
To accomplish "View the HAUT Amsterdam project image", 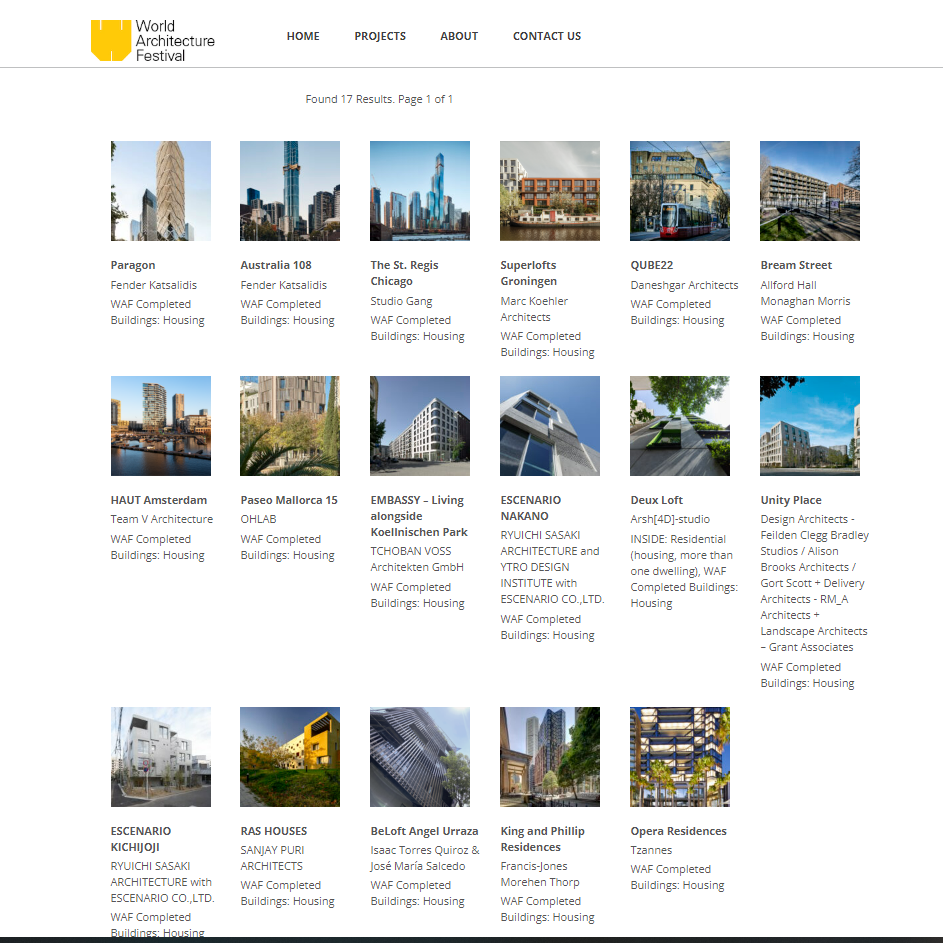I will pos(161,426).
